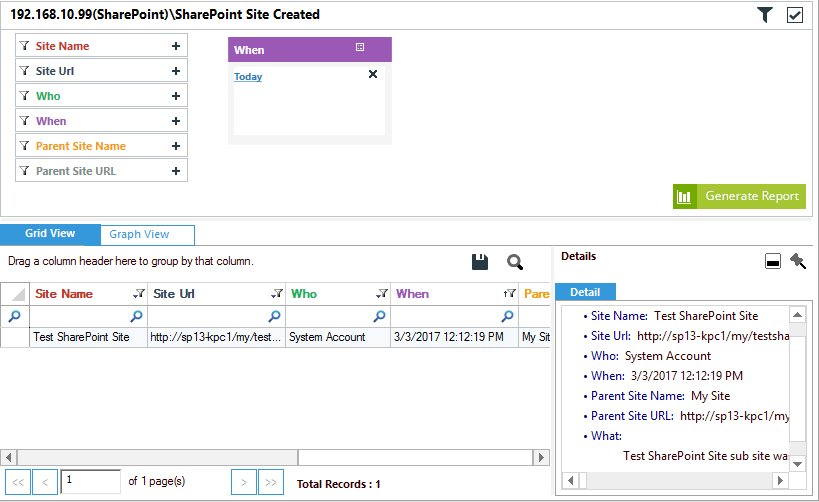This screenshot has height=502, width=819.
Task: Add Who filter with plus
Action: pos(176,96)
